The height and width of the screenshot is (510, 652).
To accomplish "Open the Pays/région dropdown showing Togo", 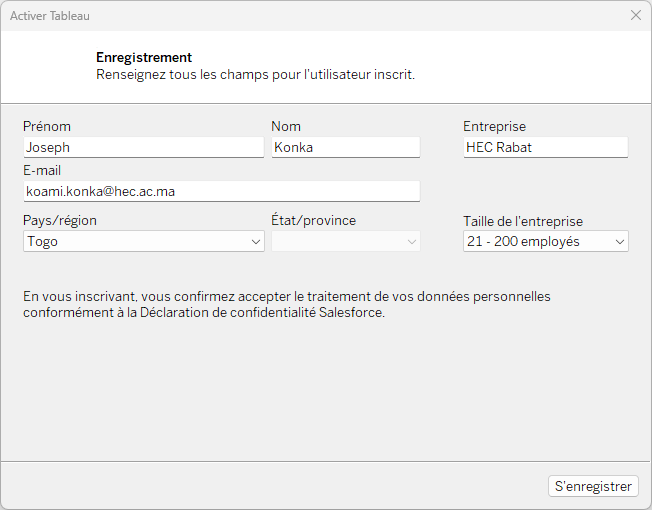I will click(143, 241).
